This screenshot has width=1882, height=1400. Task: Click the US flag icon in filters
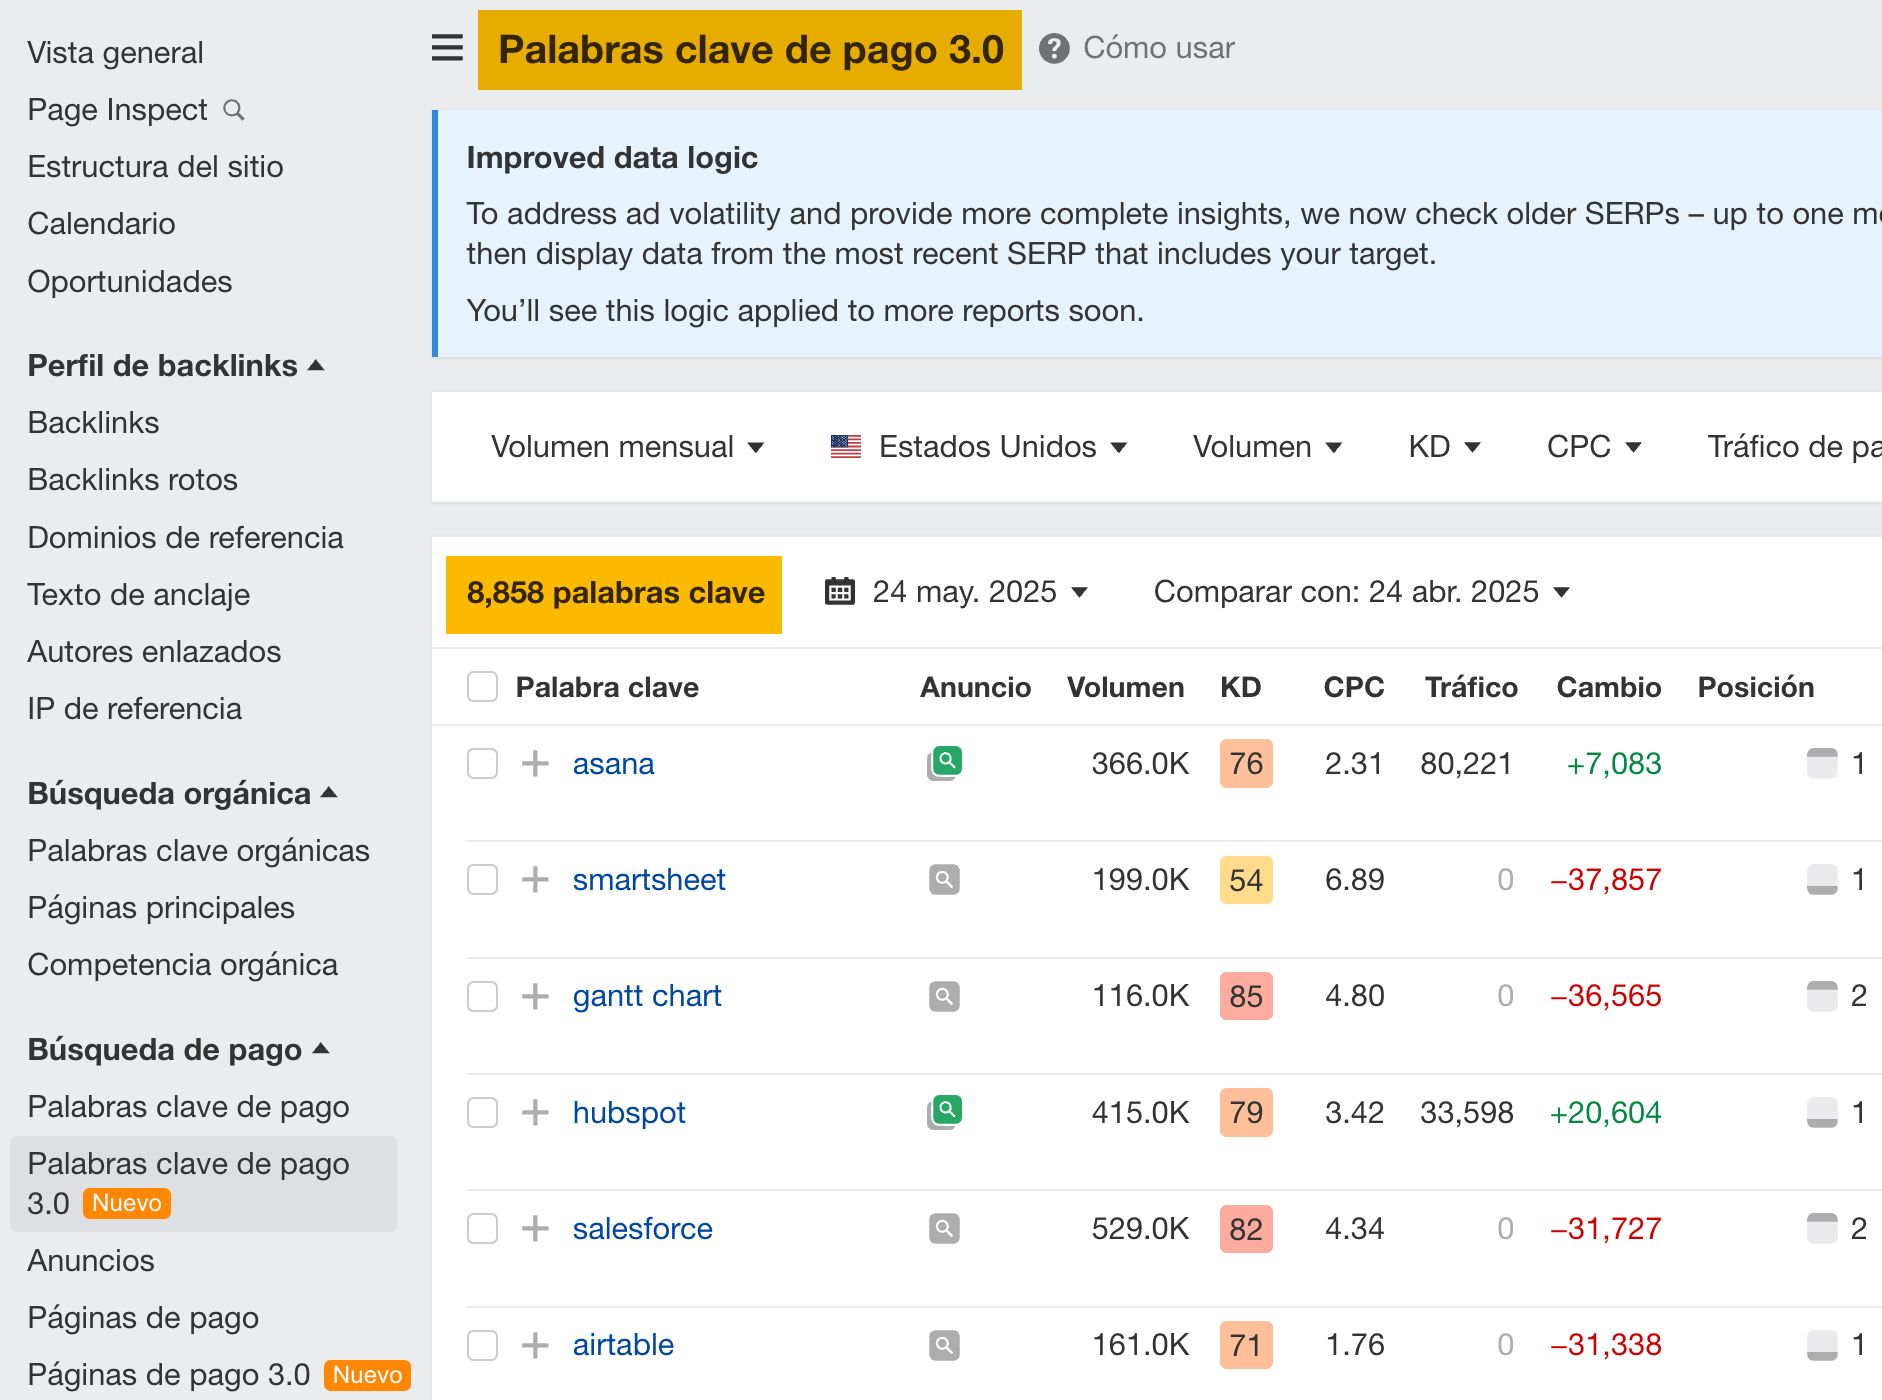pos(845,446)
